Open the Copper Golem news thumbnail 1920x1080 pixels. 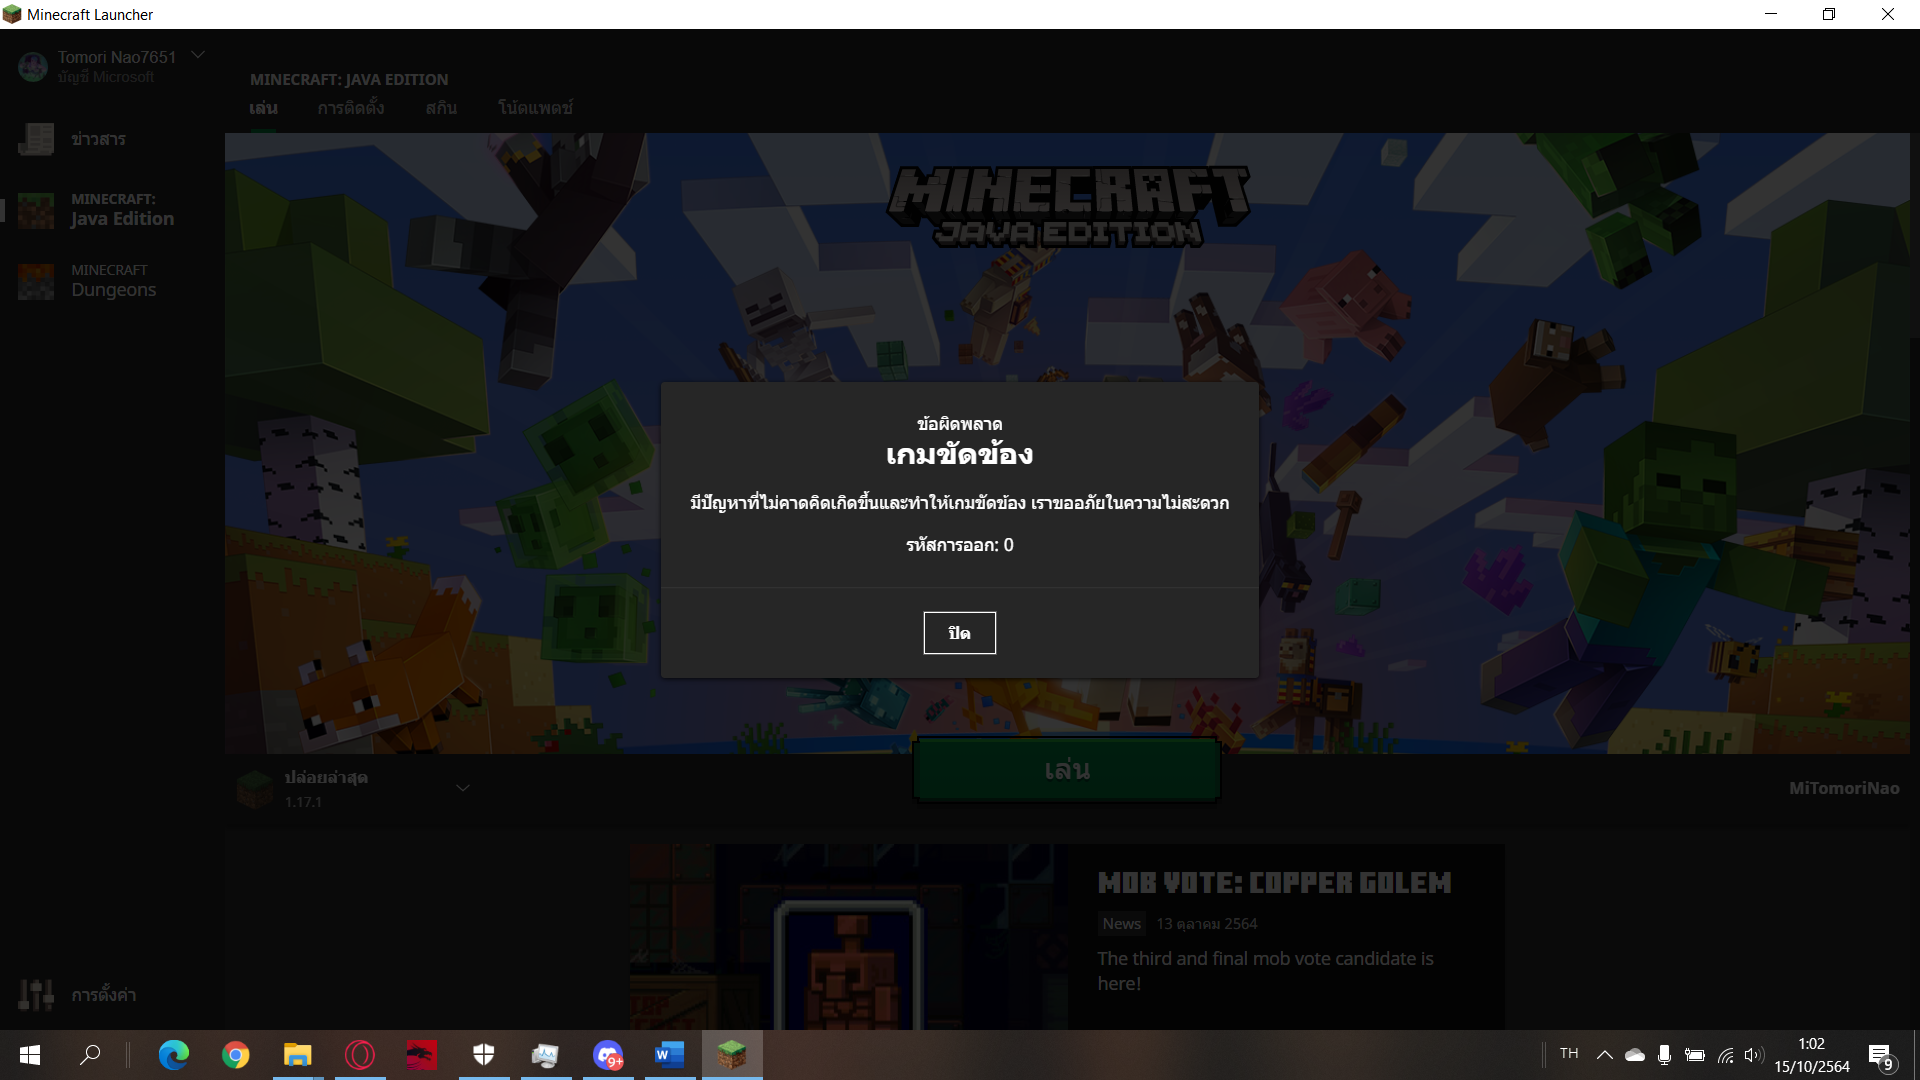click(848, 937)
